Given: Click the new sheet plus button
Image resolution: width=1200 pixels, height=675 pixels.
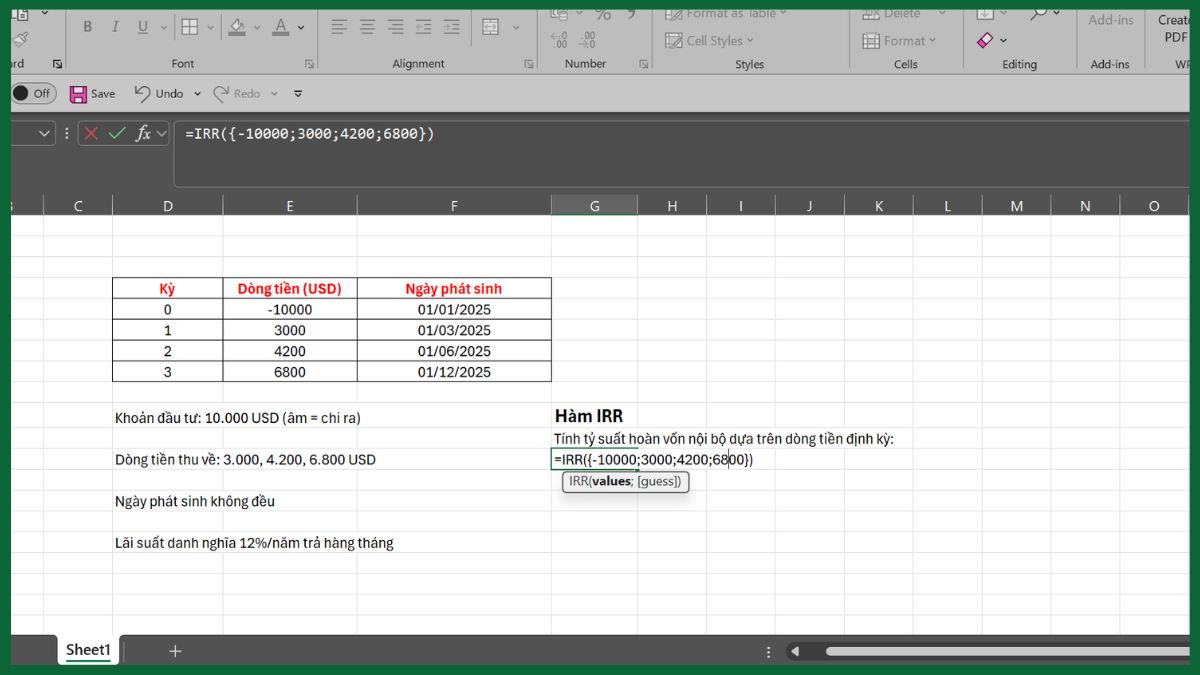Looking at the screenshot, I should tap(174, 650).
